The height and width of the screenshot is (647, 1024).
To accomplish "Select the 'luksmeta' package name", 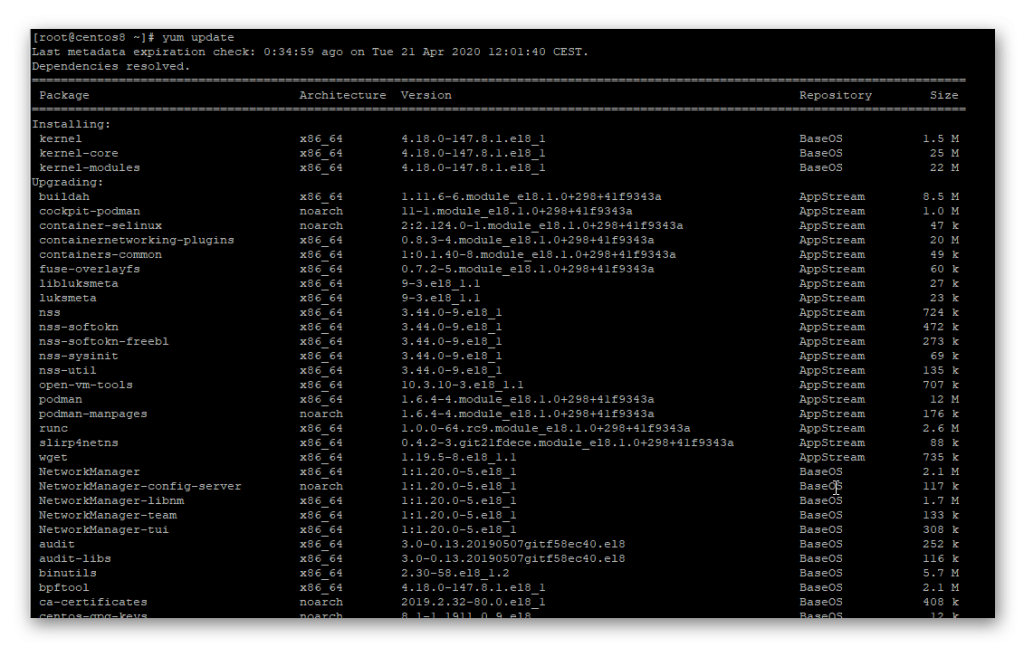I will click(68, 298).
